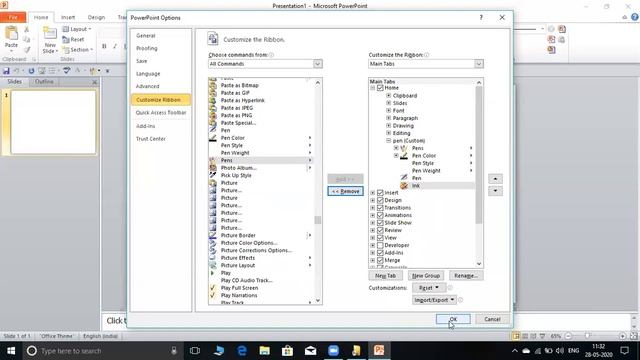Expand the Clipboard group in the tree

[x=389, y=96]
